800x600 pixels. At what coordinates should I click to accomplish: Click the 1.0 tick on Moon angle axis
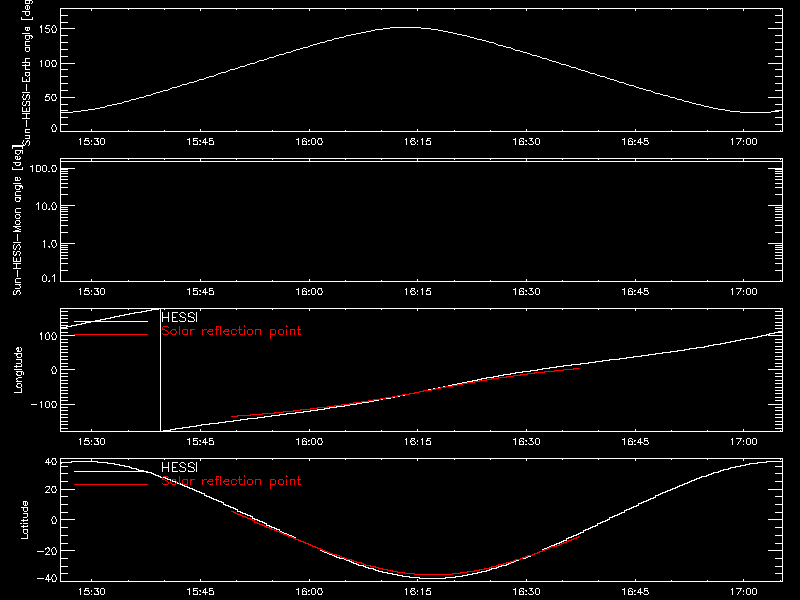[x=49, y=244]
